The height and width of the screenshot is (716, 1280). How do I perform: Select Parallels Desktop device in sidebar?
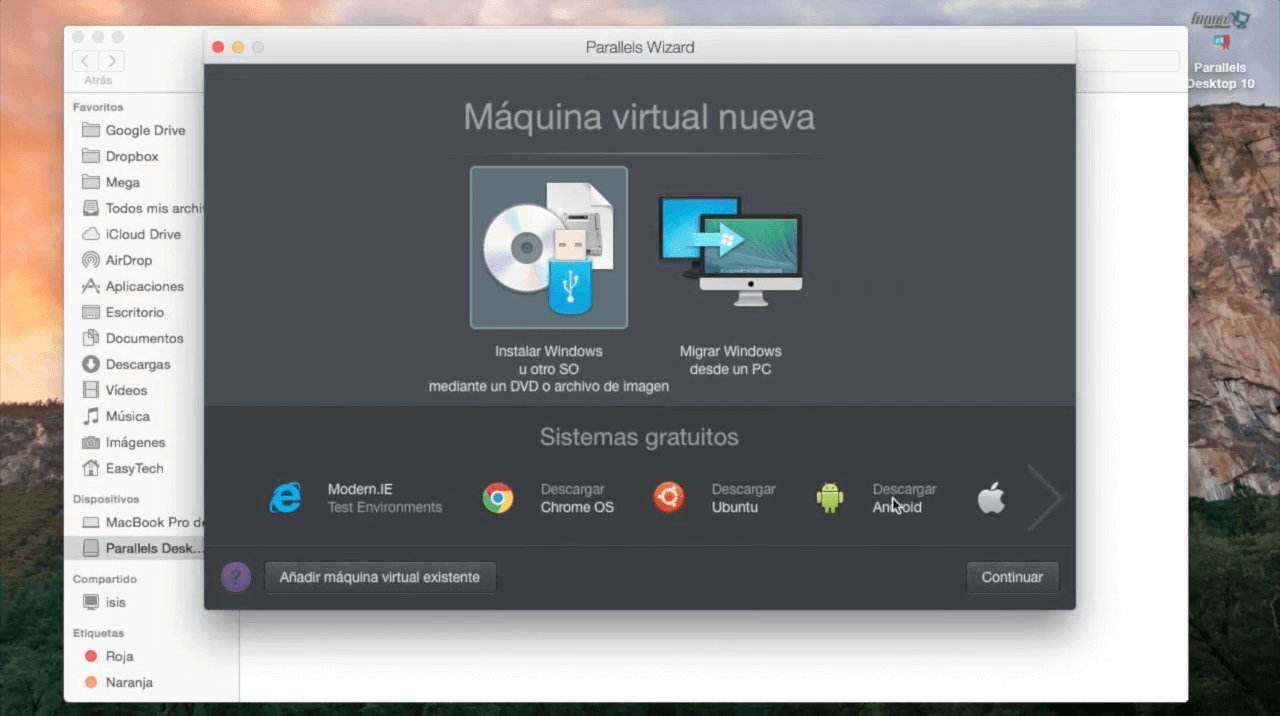[x=152, y=548]
